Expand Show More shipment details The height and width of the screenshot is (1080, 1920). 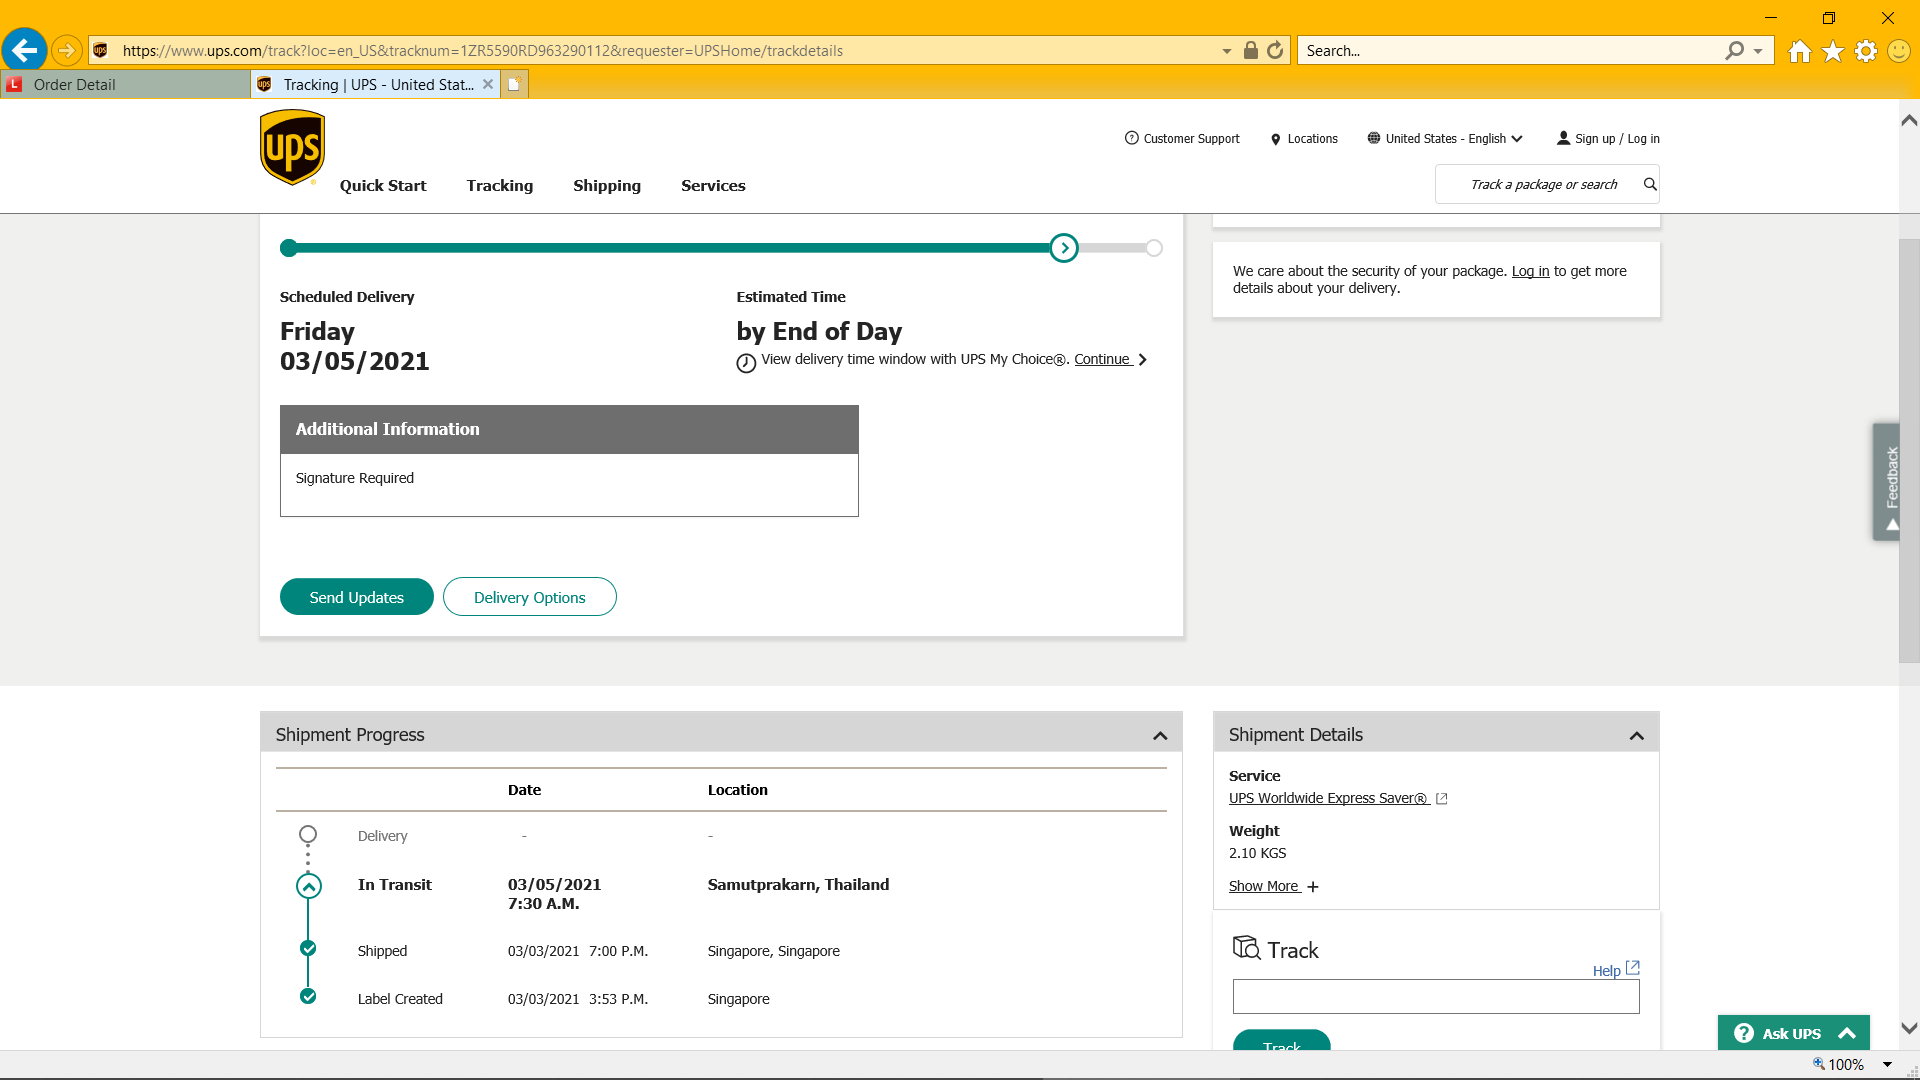(x=1273, y=886)
